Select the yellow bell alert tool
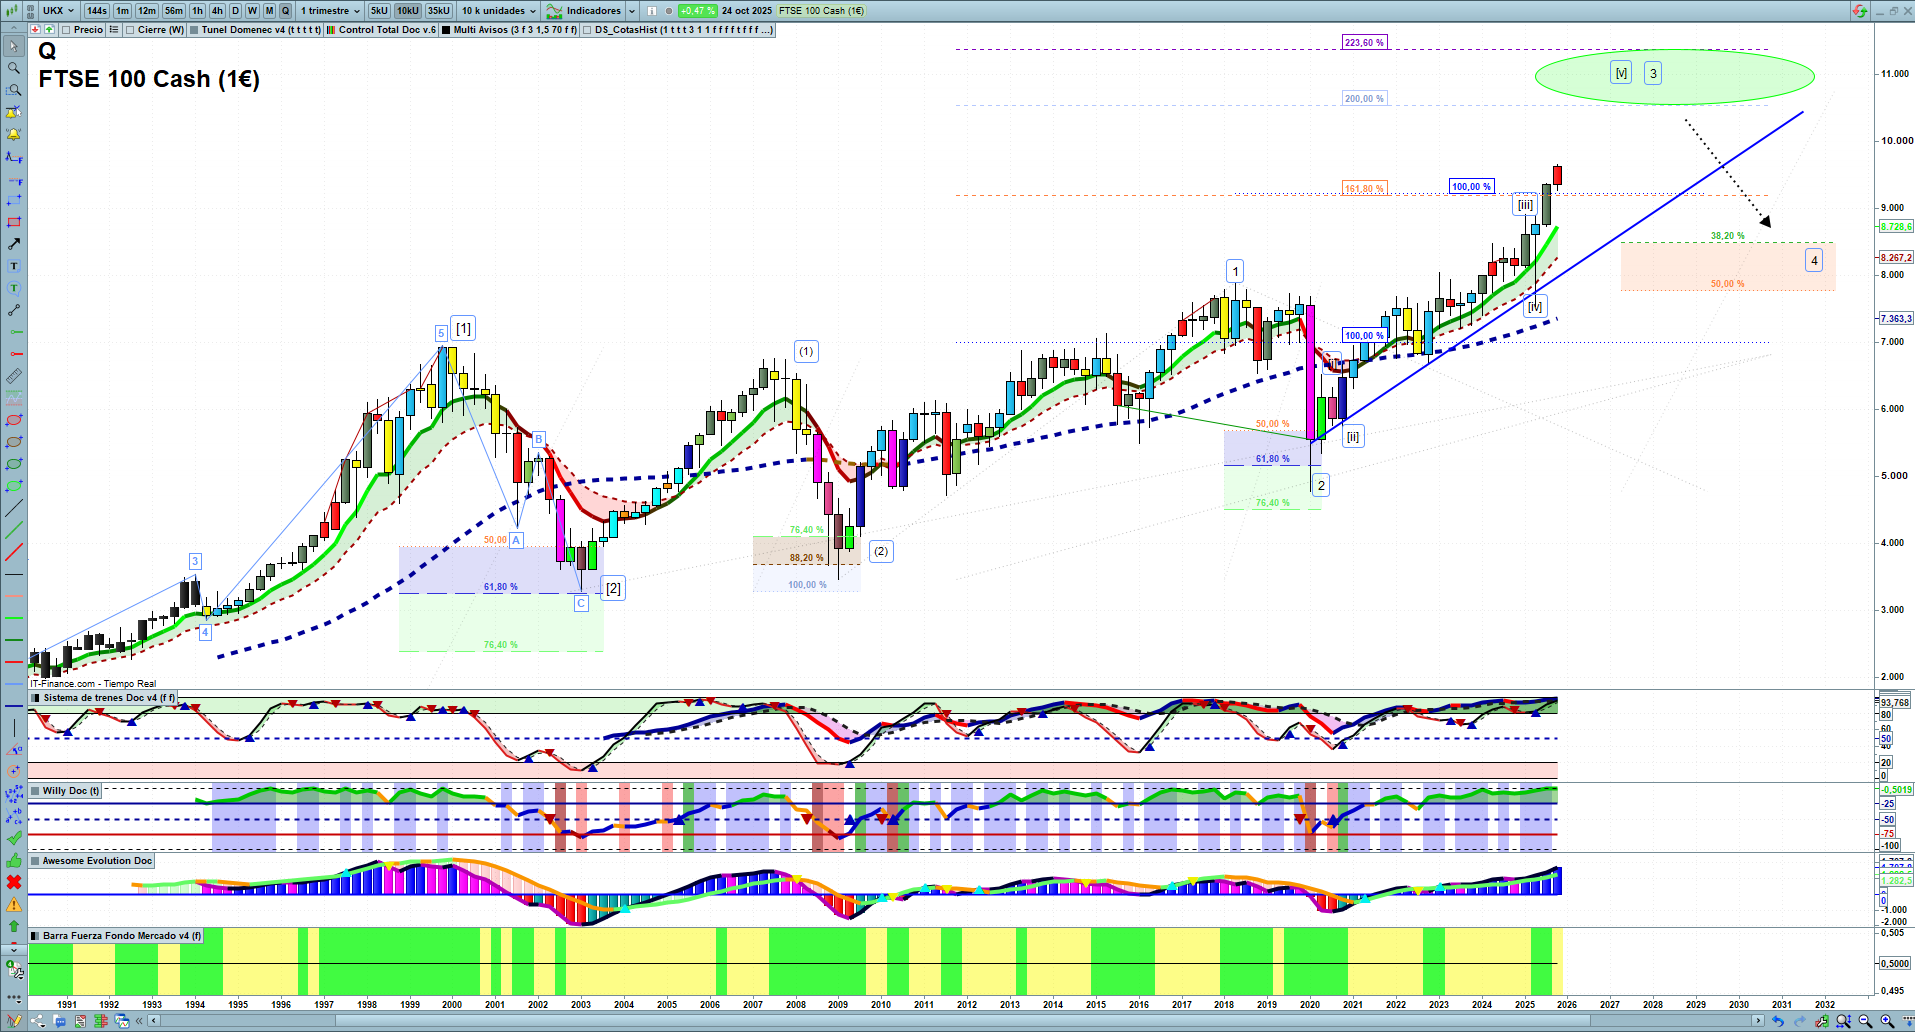 [14, 134]
